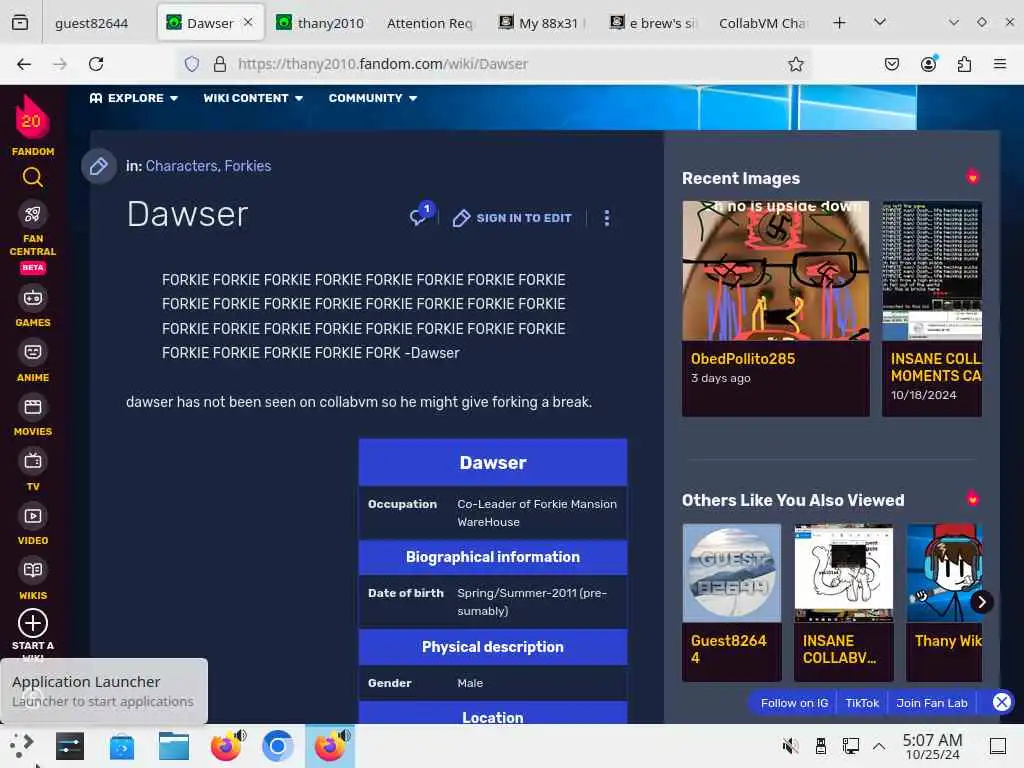
Task: Click the Join Fan Lab link
Action: 932,703
